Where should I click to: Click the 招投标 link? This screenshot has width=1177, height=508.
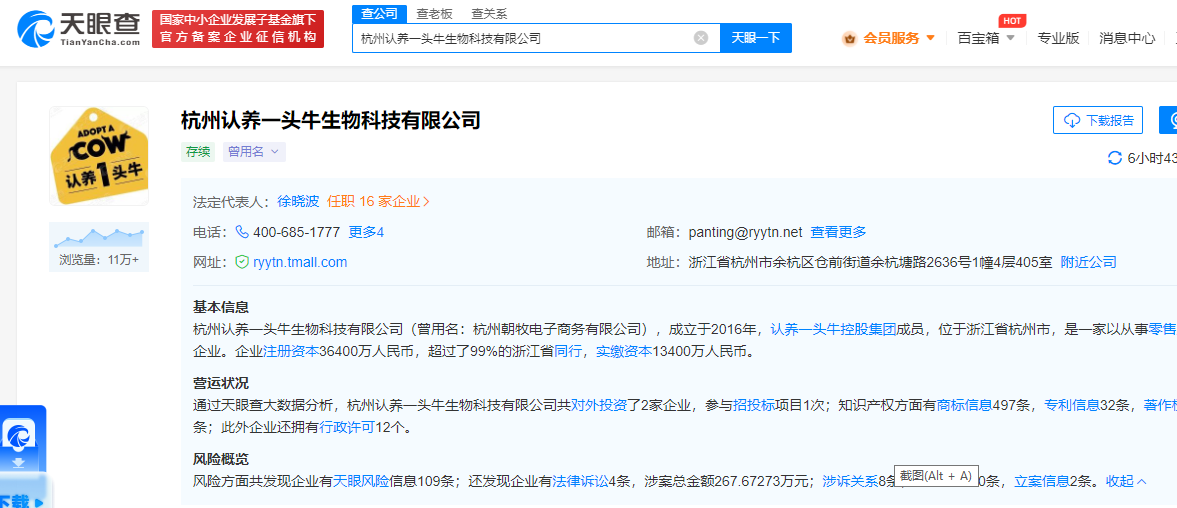click(x=754, y=405)
